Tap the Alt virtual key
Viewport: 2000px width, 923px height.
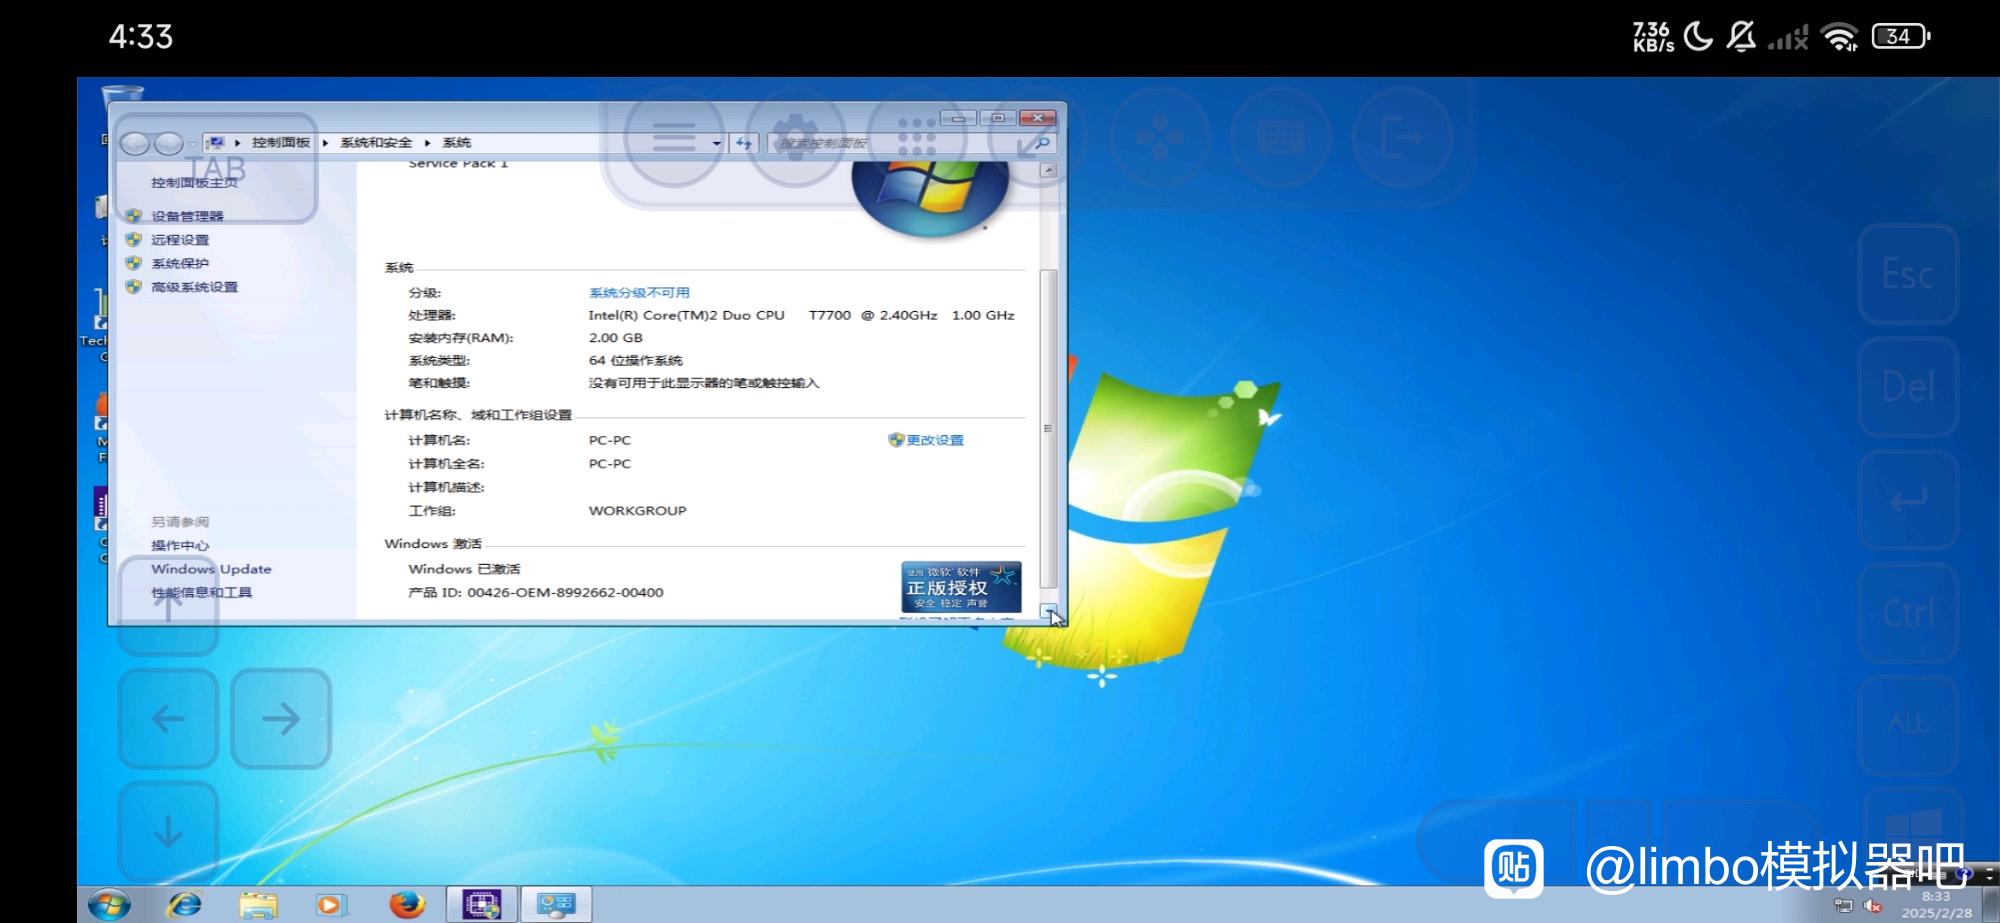pyautogui.click(x=1908, y=724)
